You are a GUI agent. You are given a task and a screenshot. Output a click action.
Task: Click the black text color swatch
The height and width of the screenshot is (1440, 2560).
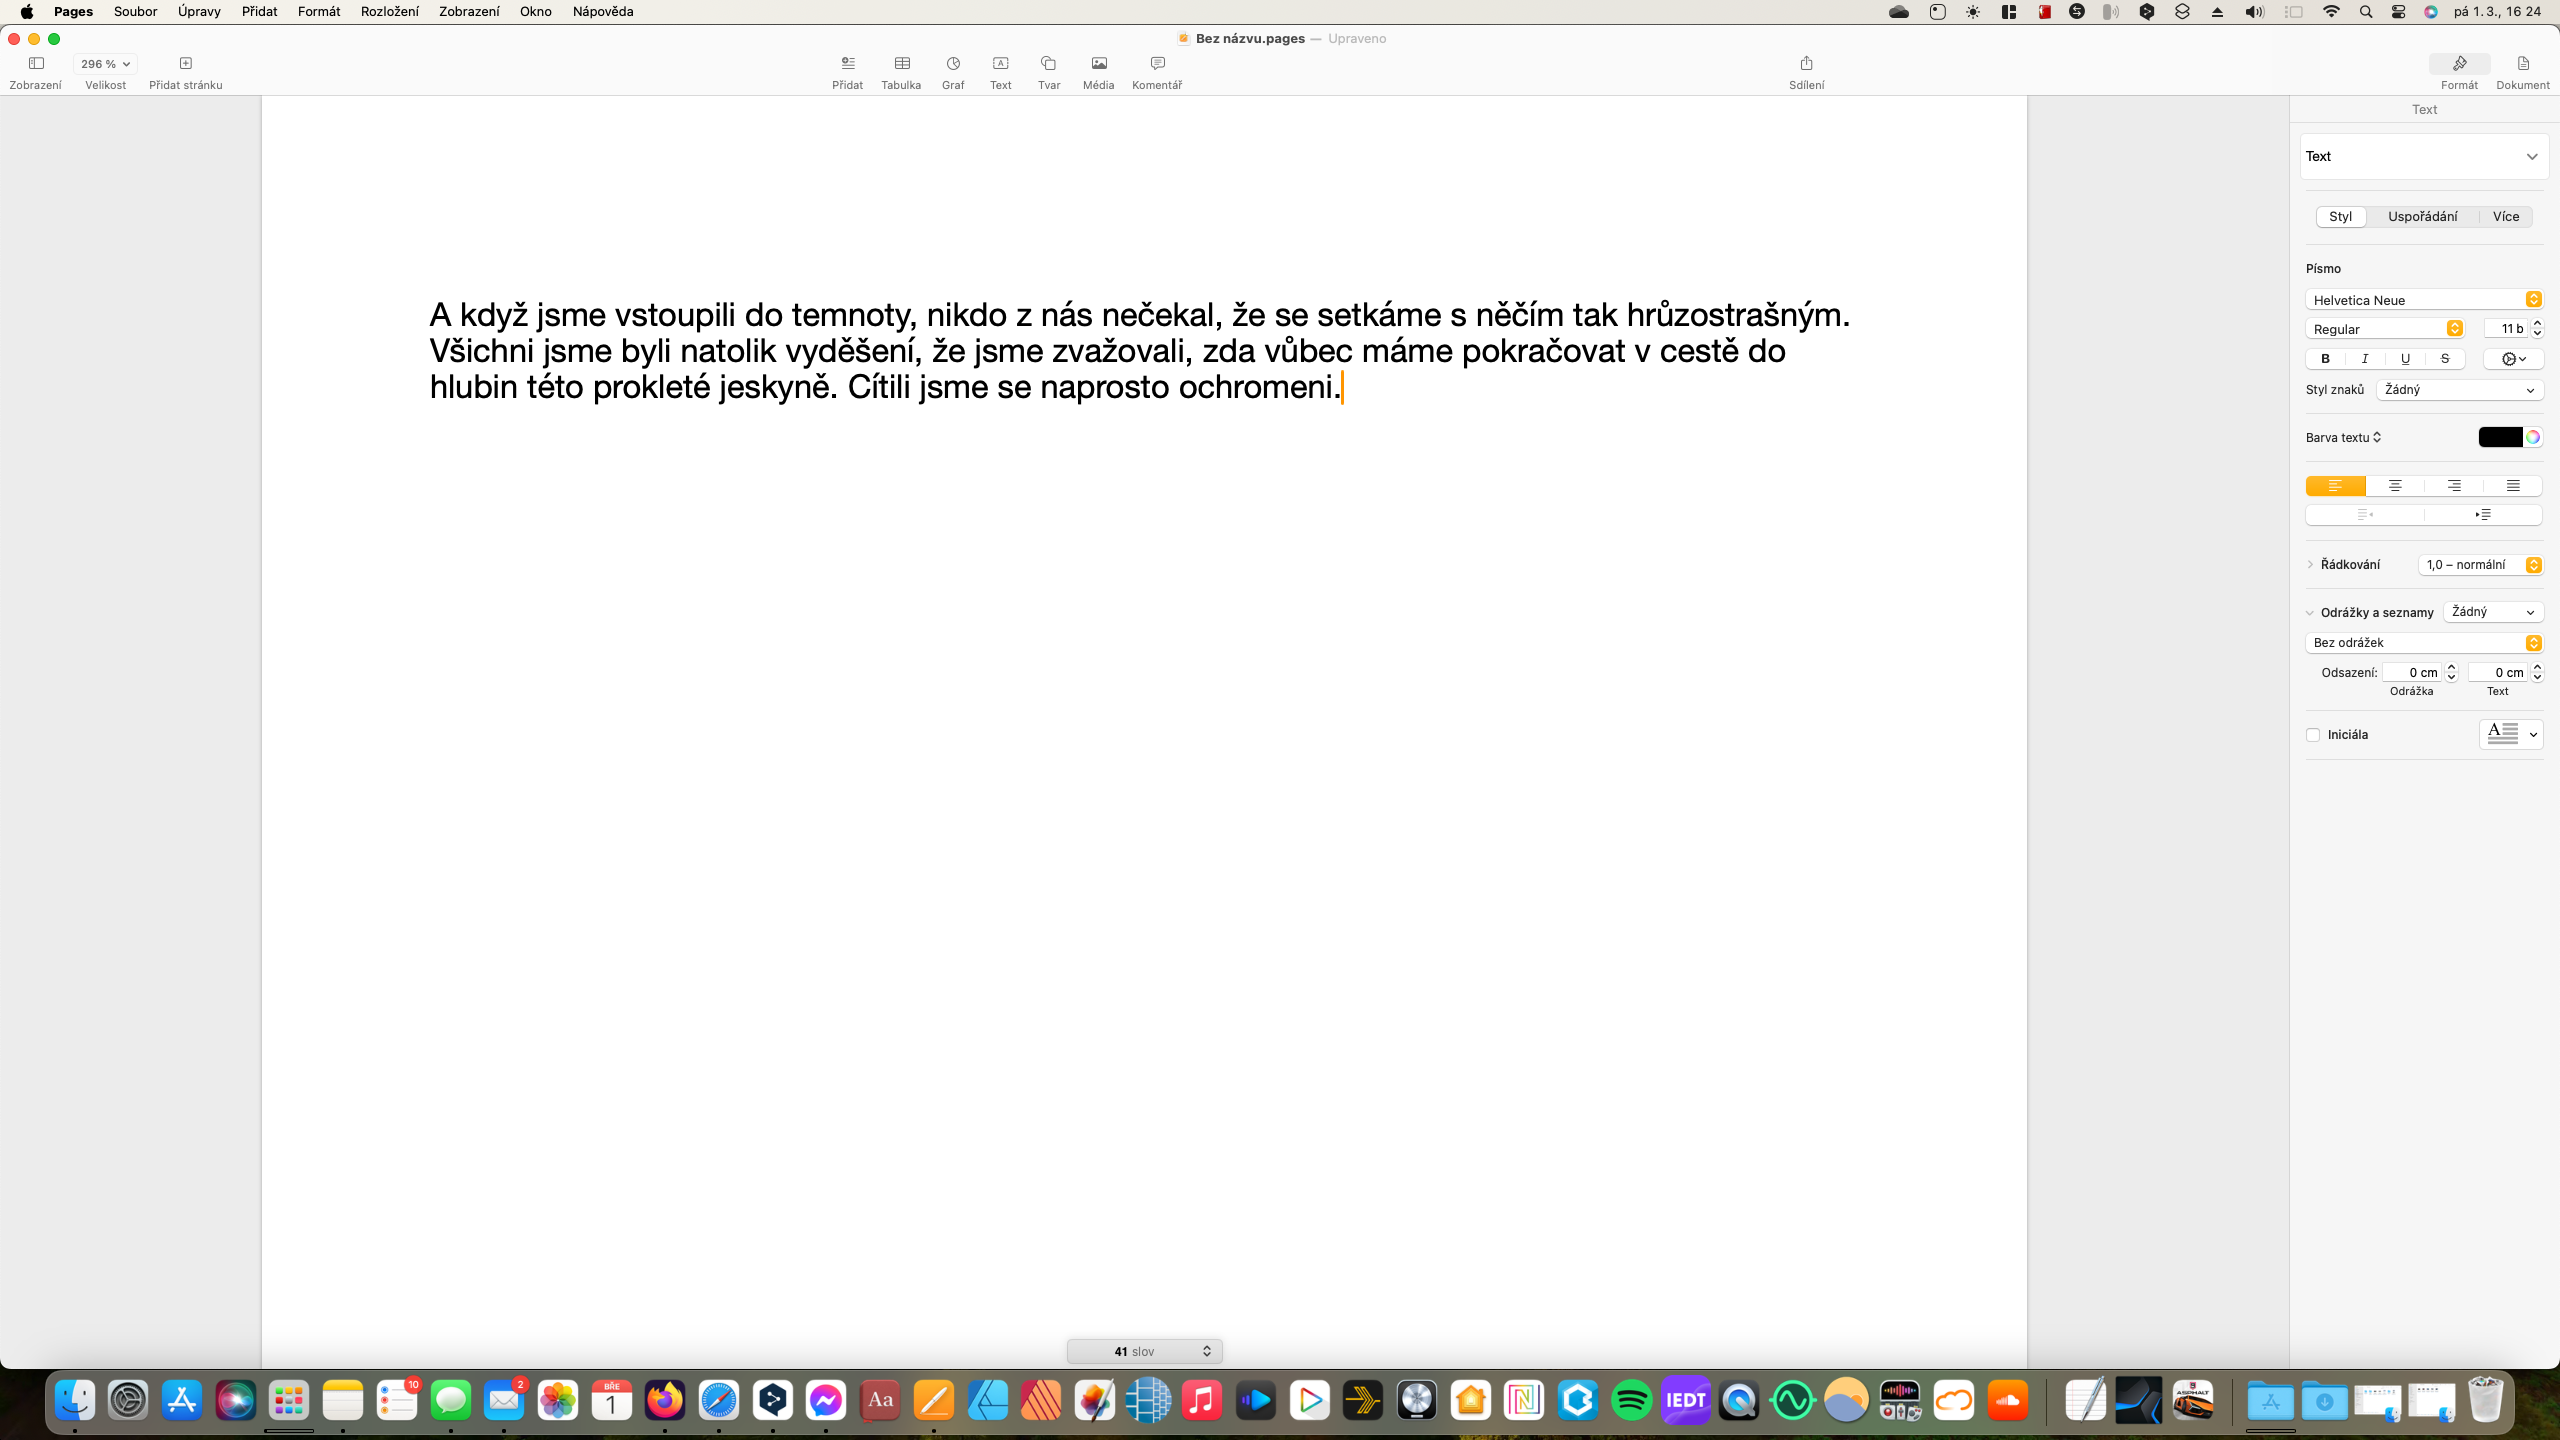(x=2500, y=437)
